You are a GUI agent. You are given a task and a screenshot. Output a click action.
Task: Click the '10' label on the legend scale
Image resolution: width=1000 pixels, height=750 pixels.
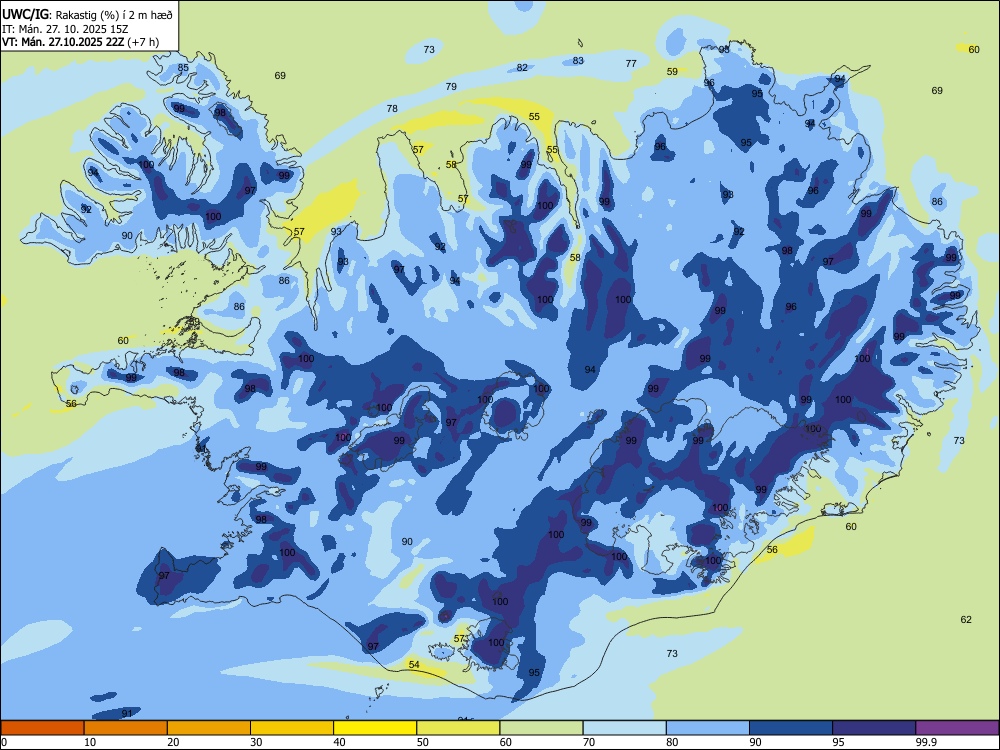pos(90,742)
